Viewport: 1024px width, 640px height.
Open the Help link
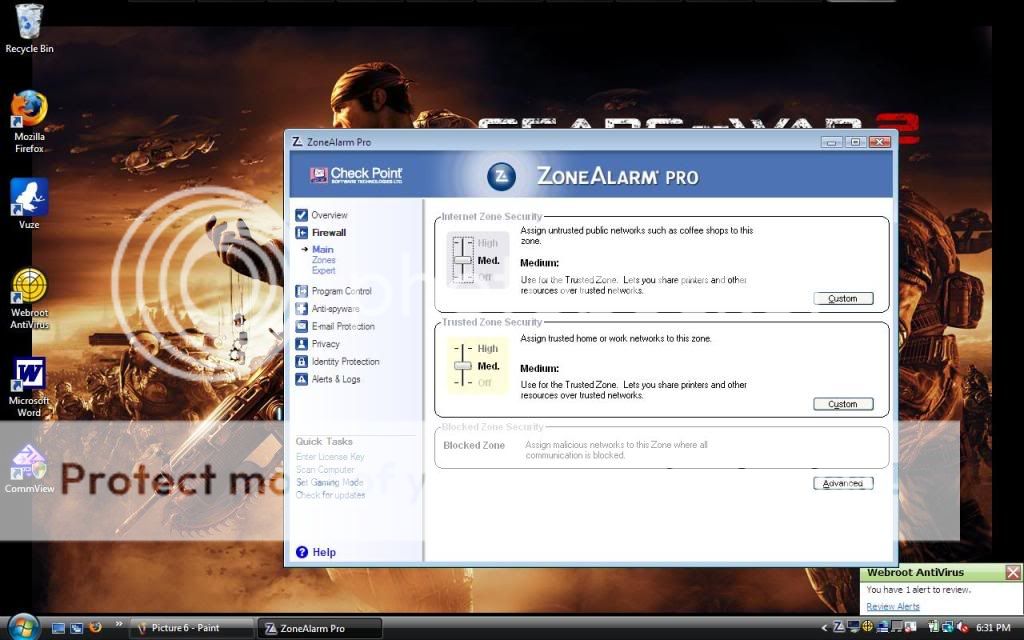pyautogui.click(x=324, y=552)
